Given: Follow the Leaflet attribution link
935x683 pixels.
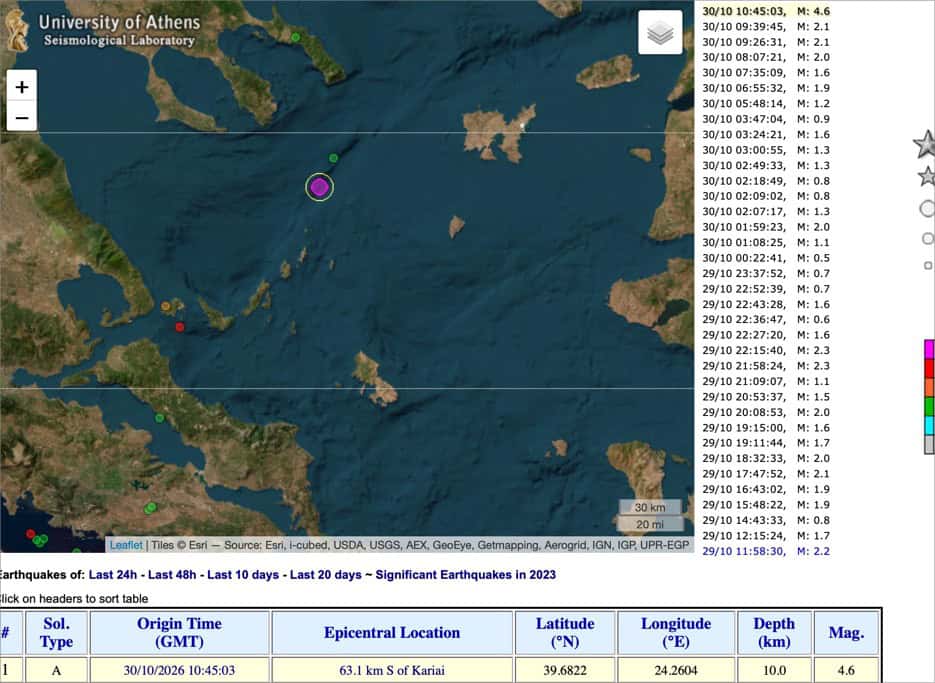Looking at the screenshot, I should pos(126,545).
